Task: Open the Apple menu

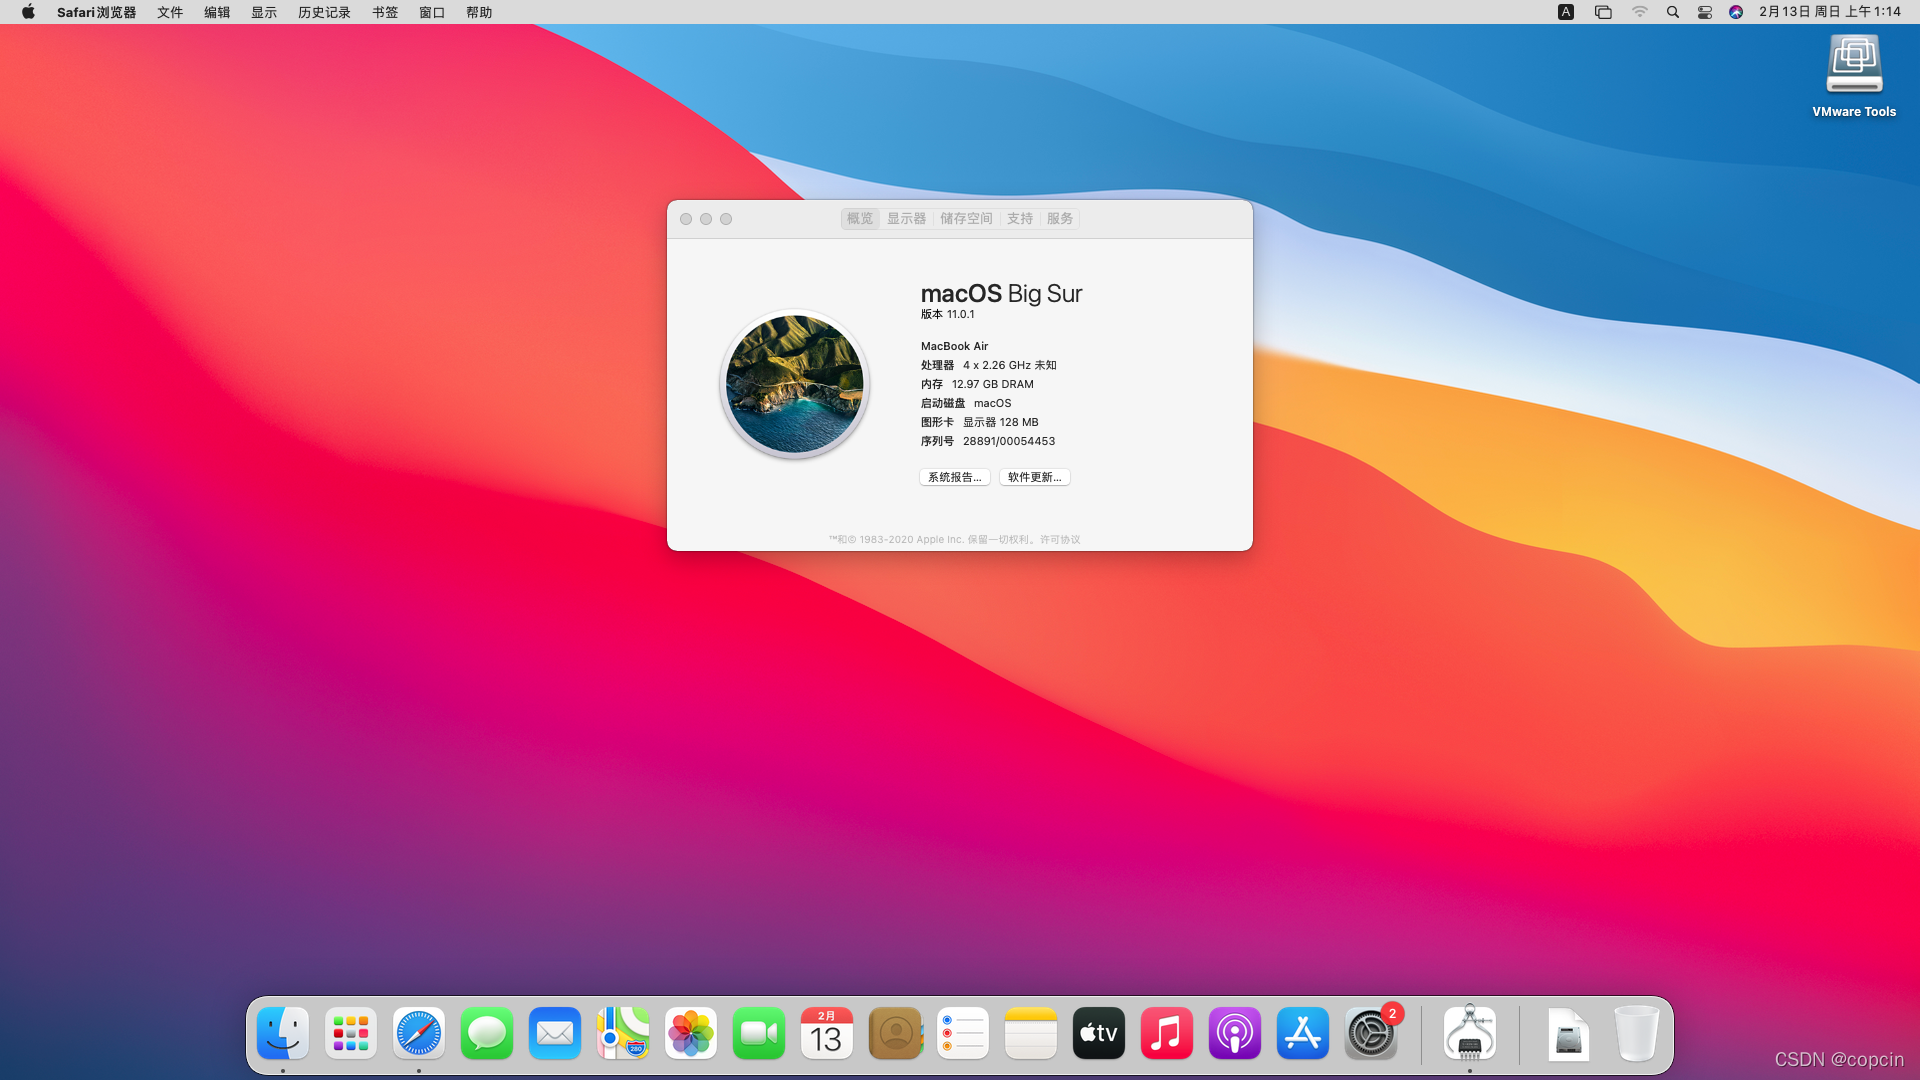Action: pos(28,12)
